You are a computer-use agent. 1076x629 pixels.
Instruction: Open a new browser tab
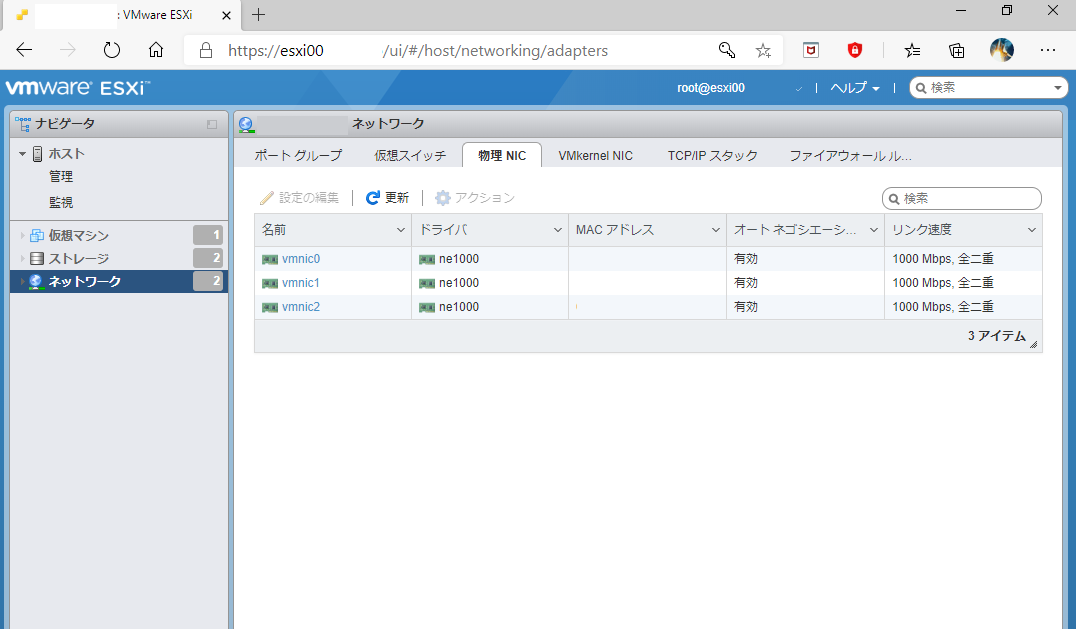click(x=259, y=14)
